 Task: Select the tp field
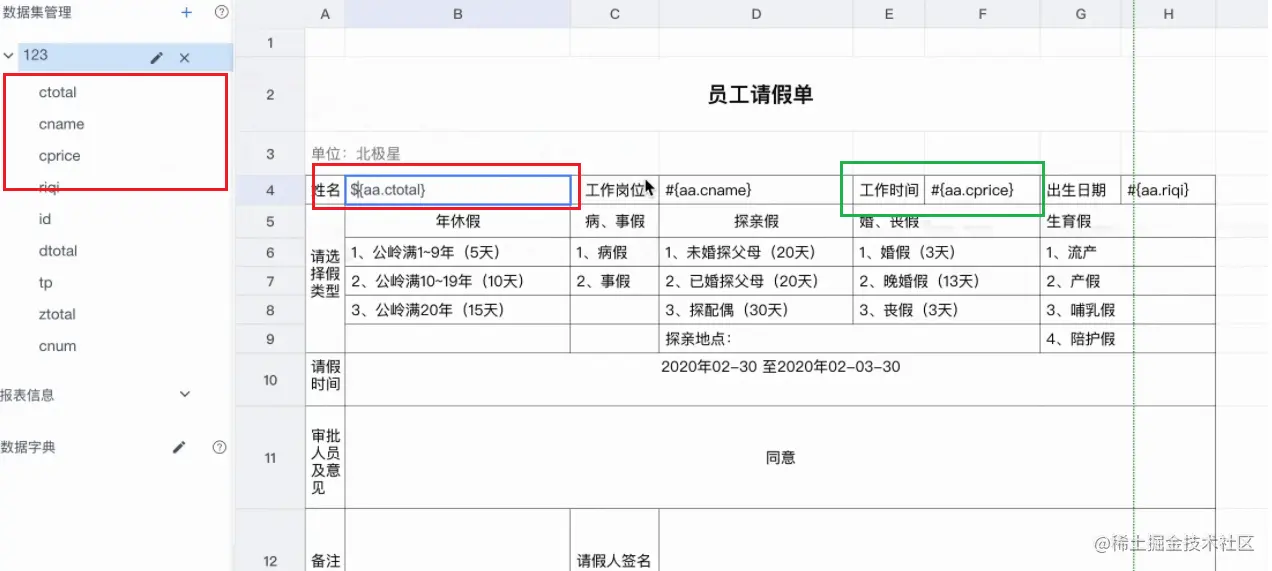coord(45,283)
